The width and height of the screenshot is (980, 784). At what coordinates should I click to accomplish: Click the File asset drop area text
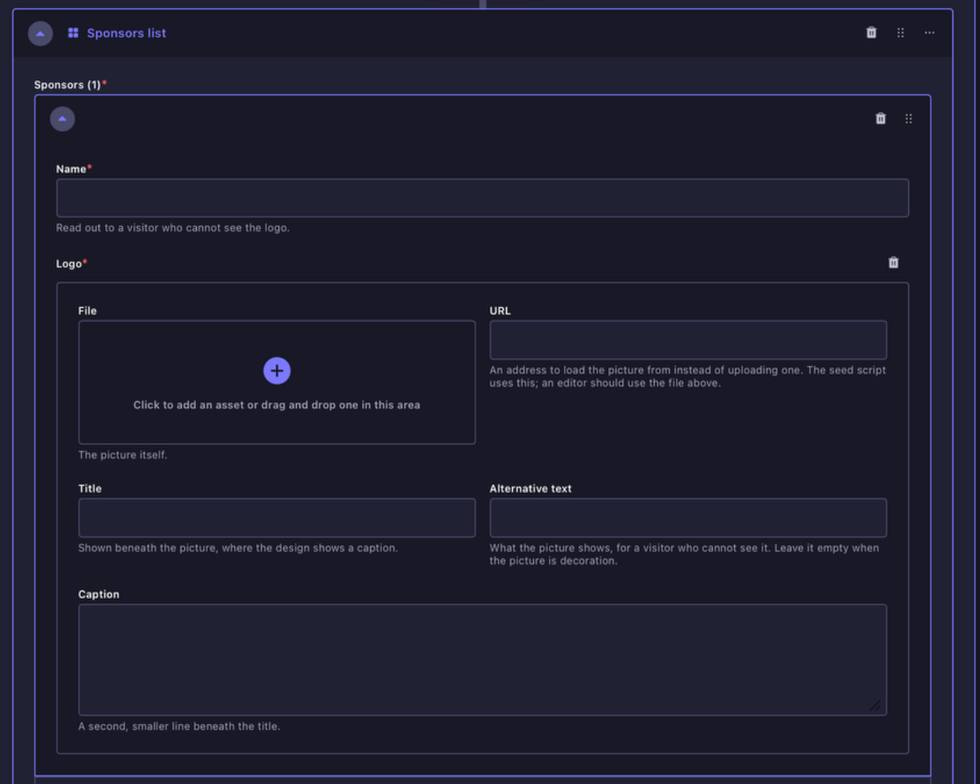277,405
